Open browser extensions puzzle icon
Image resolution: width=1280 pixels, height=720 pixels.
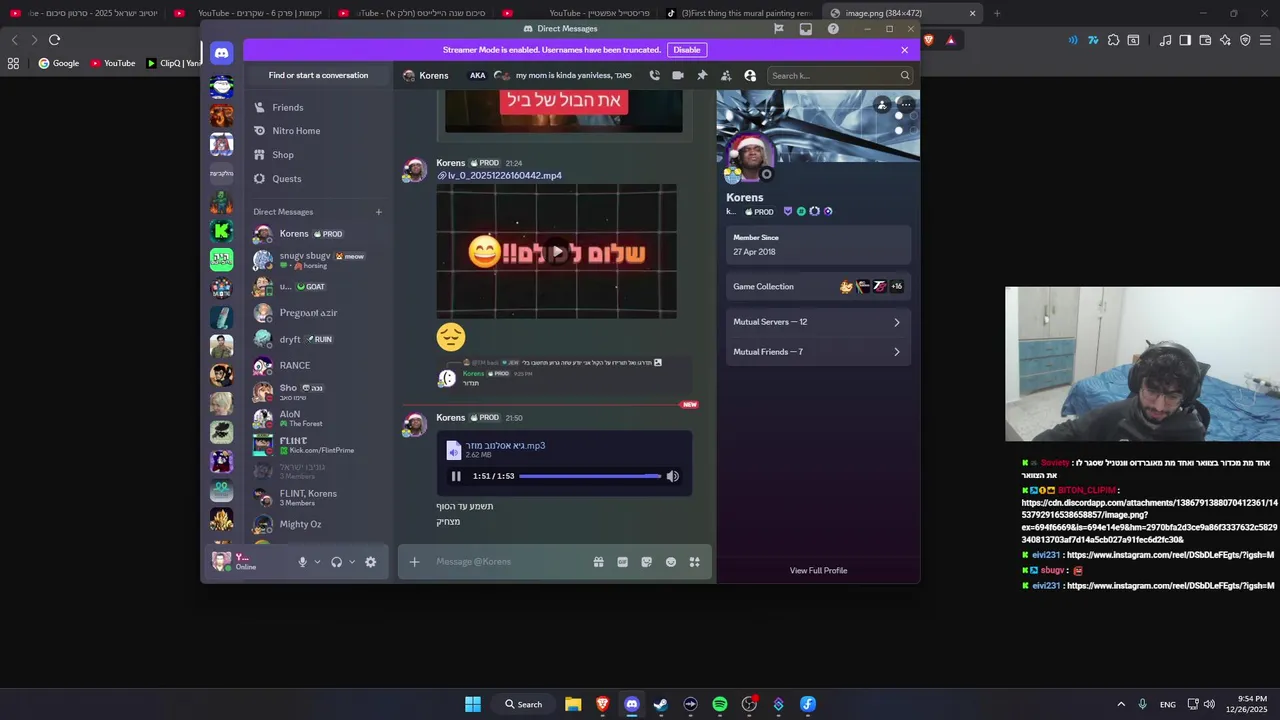(x=1113, y=40)
